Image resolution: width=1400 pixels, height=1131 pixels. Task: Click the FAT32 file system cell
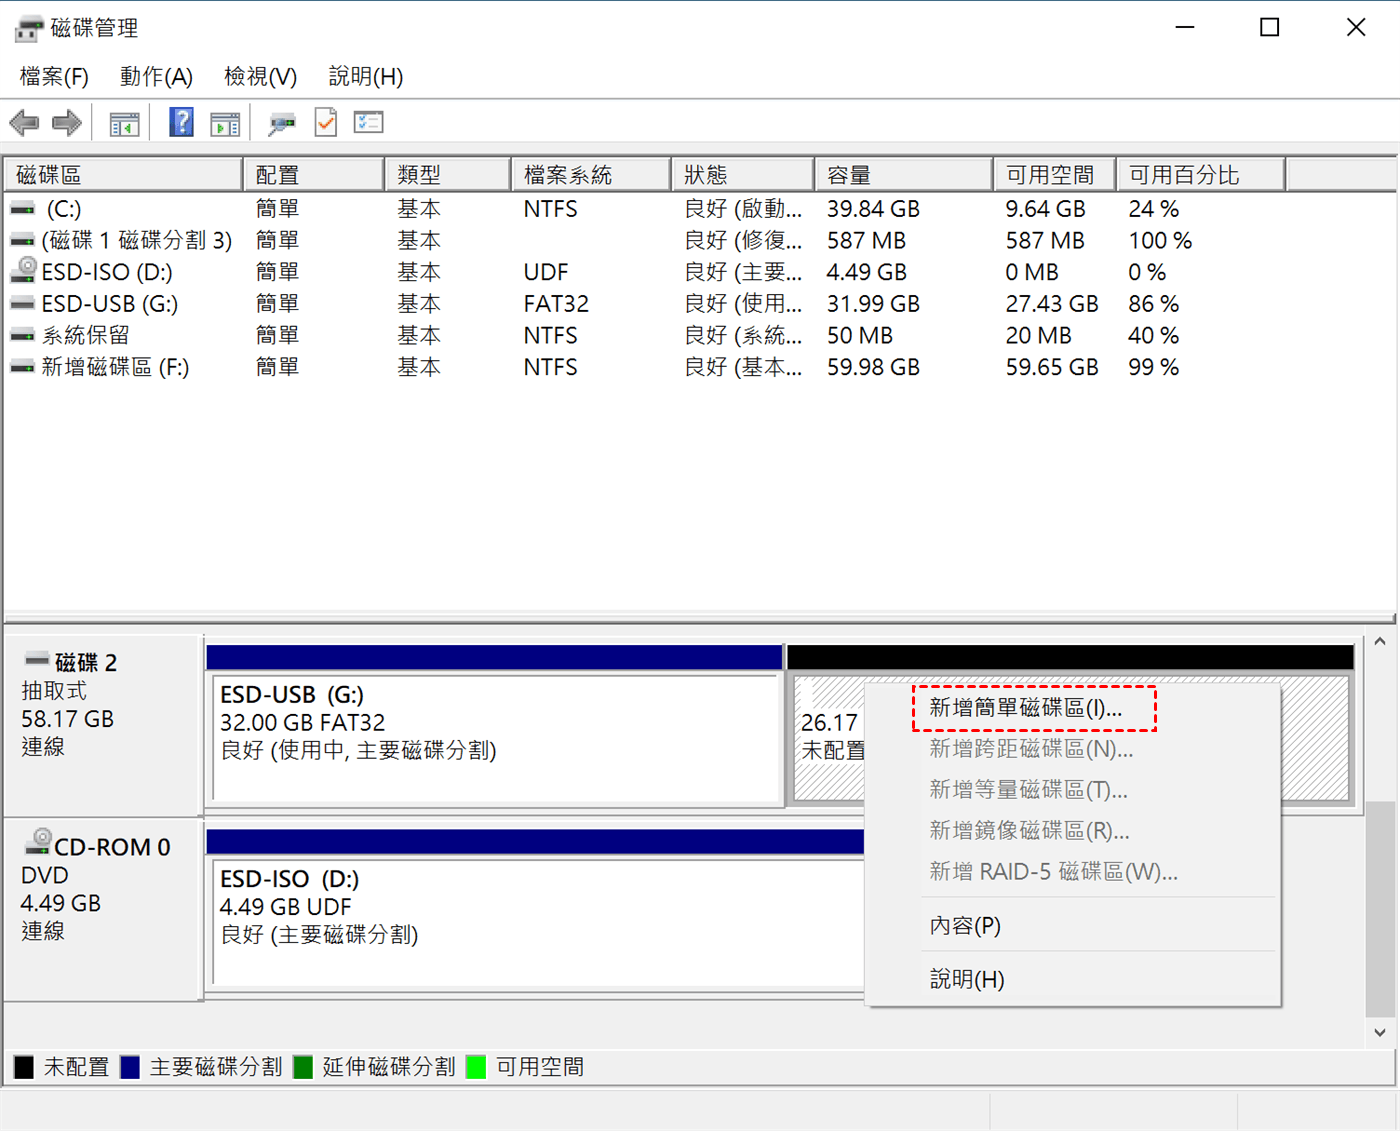(x=556, y=304)
